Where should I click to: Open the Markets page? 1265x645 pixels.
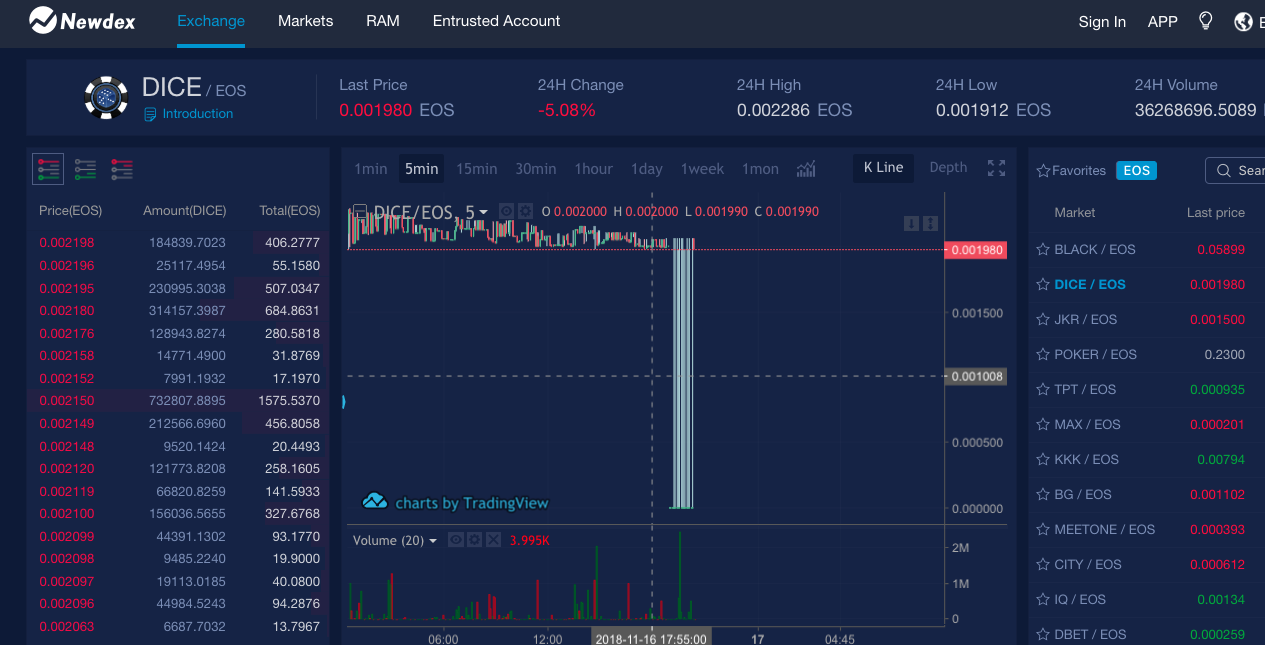click(x=306, y=21)
